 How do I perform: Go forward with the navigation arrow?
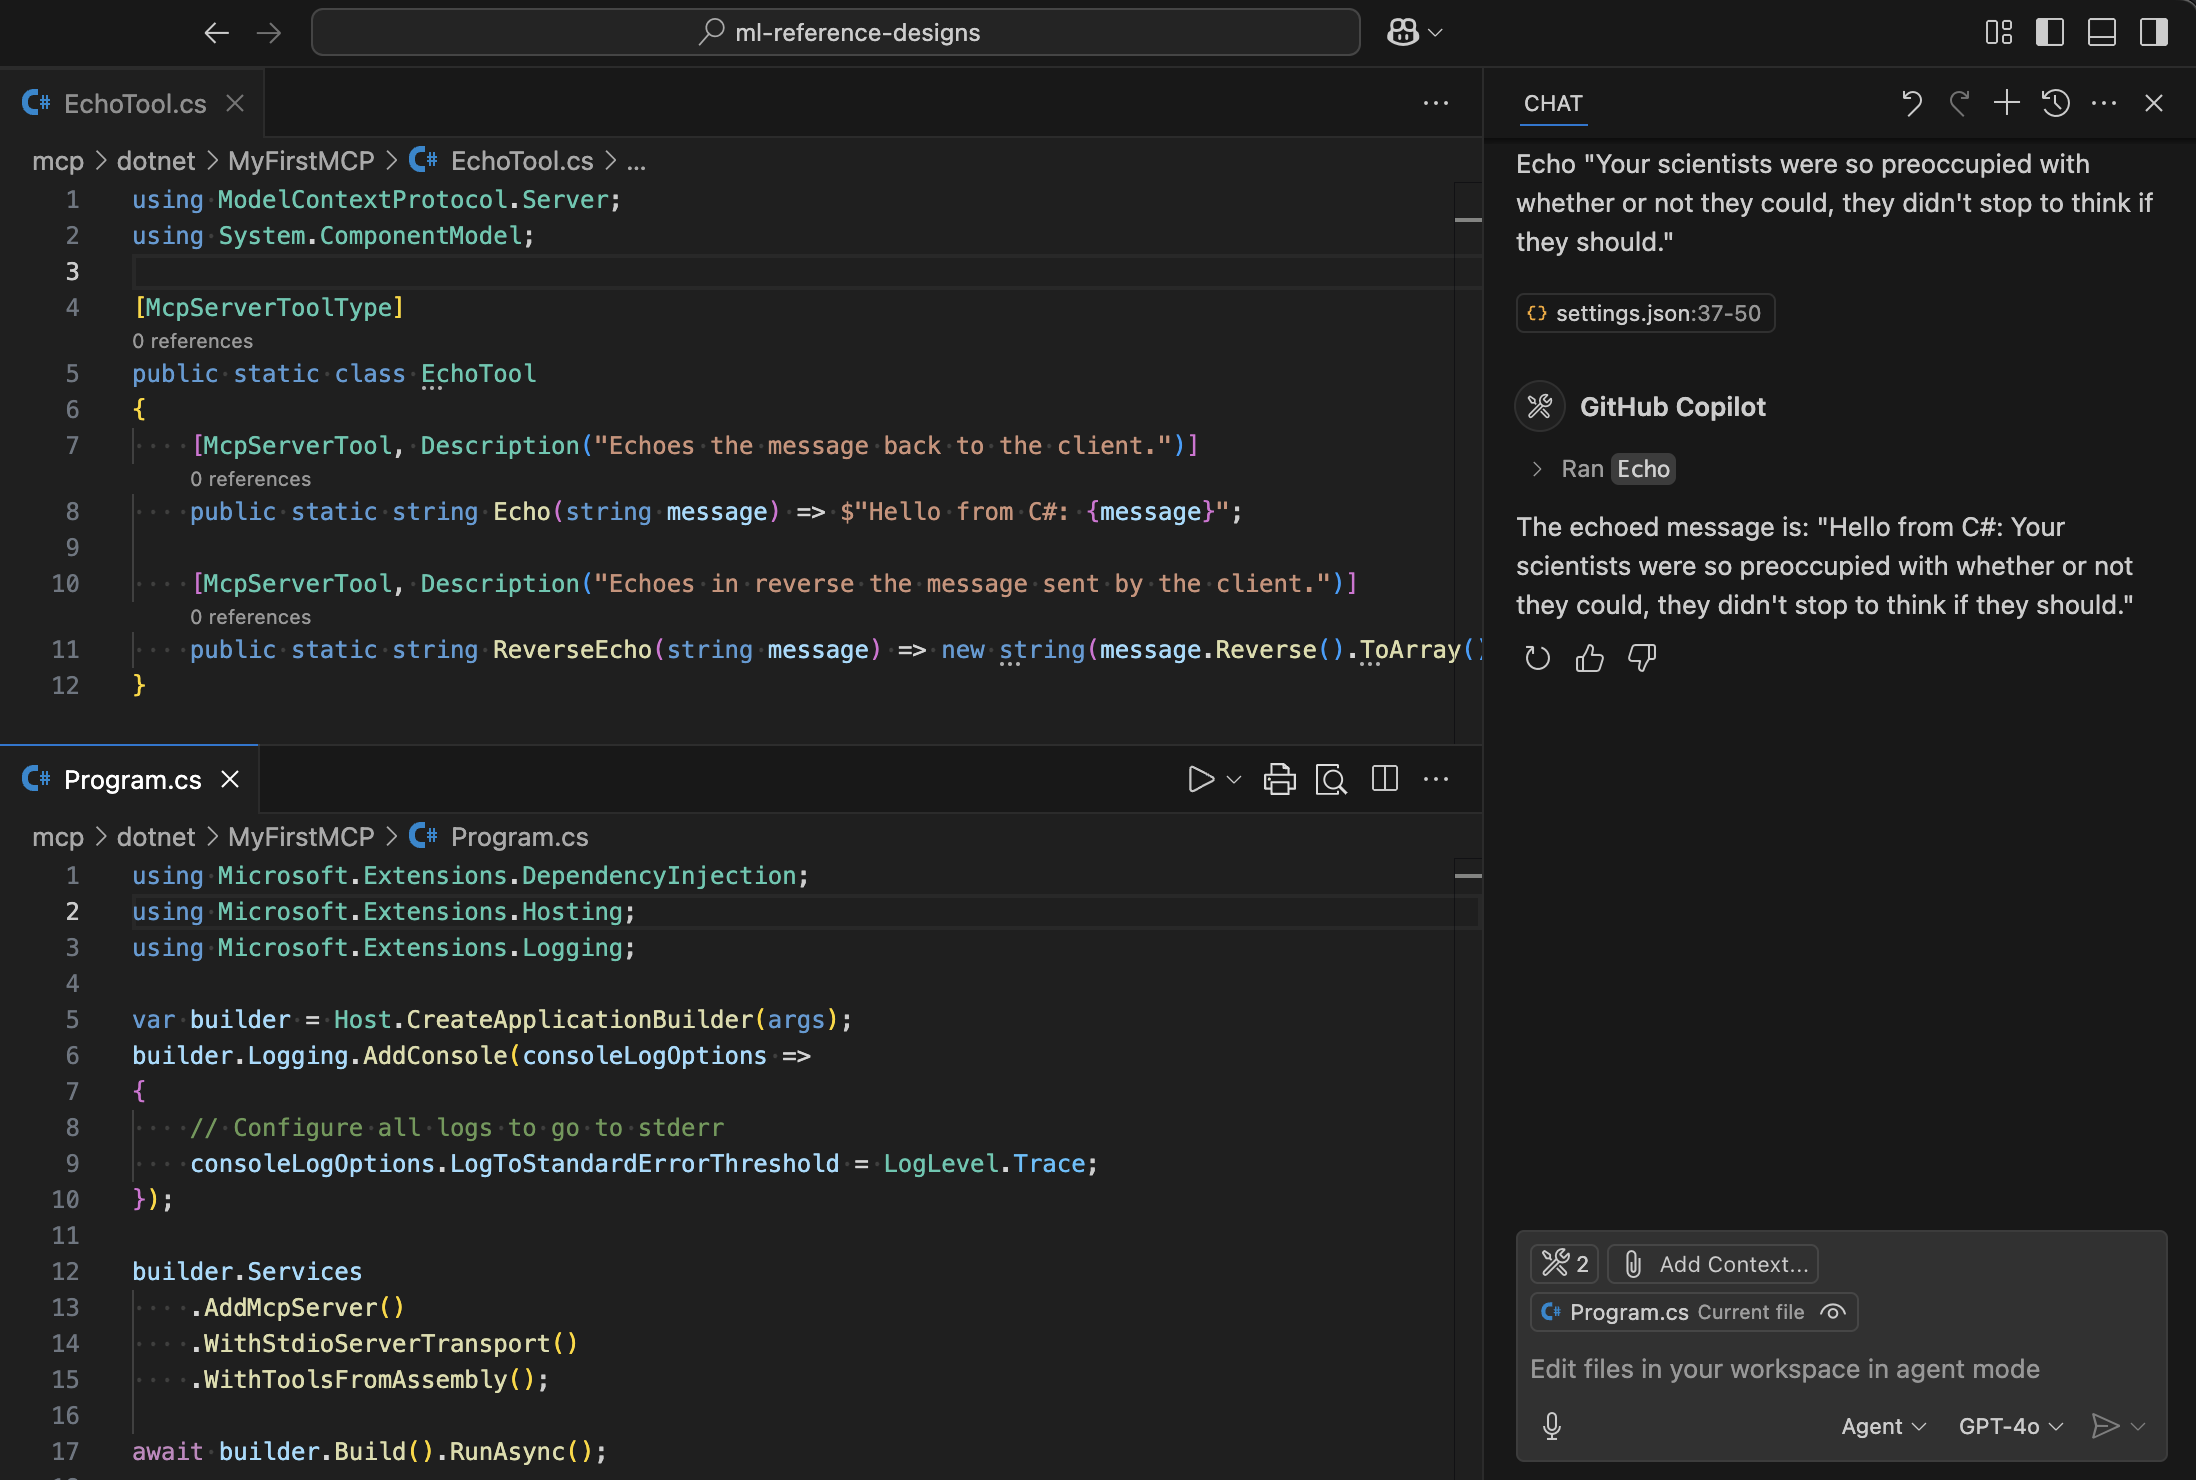[269, 33]
